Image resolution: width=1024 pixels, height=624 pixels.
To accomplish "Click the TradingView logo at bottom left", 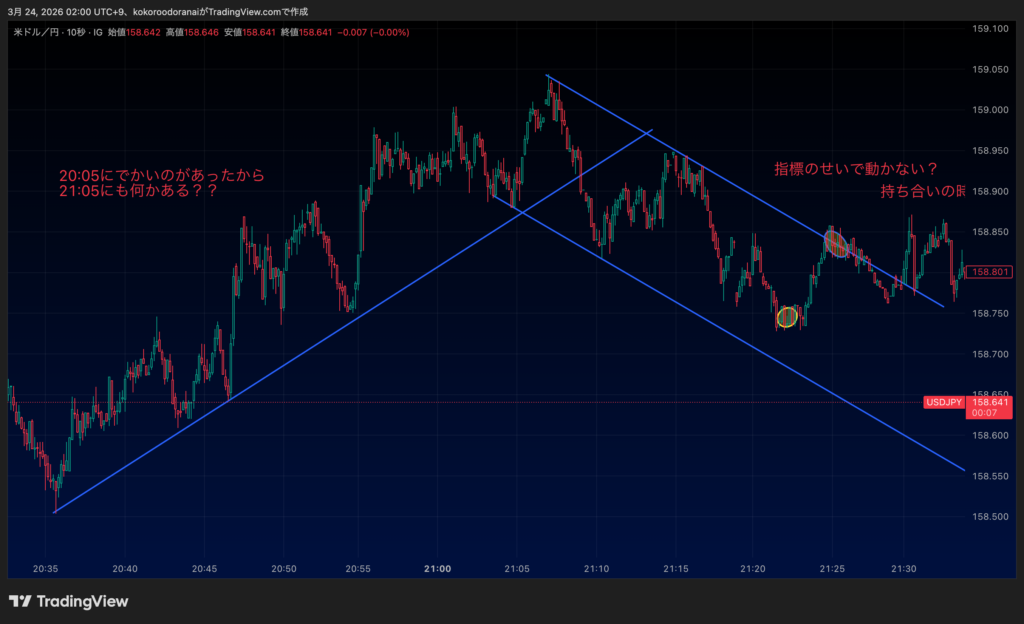I will (68, 601).
